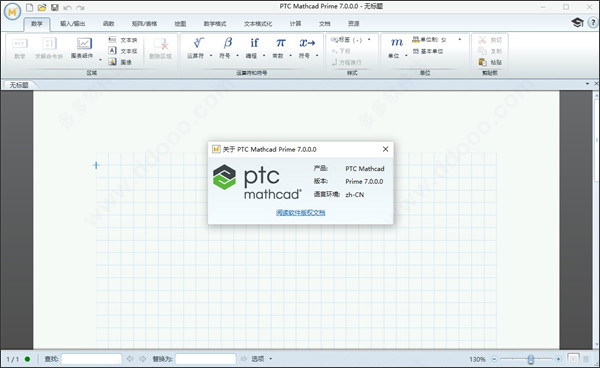Switch to the 函数 ribbon tab
The image size is (600, 368).
108,24
